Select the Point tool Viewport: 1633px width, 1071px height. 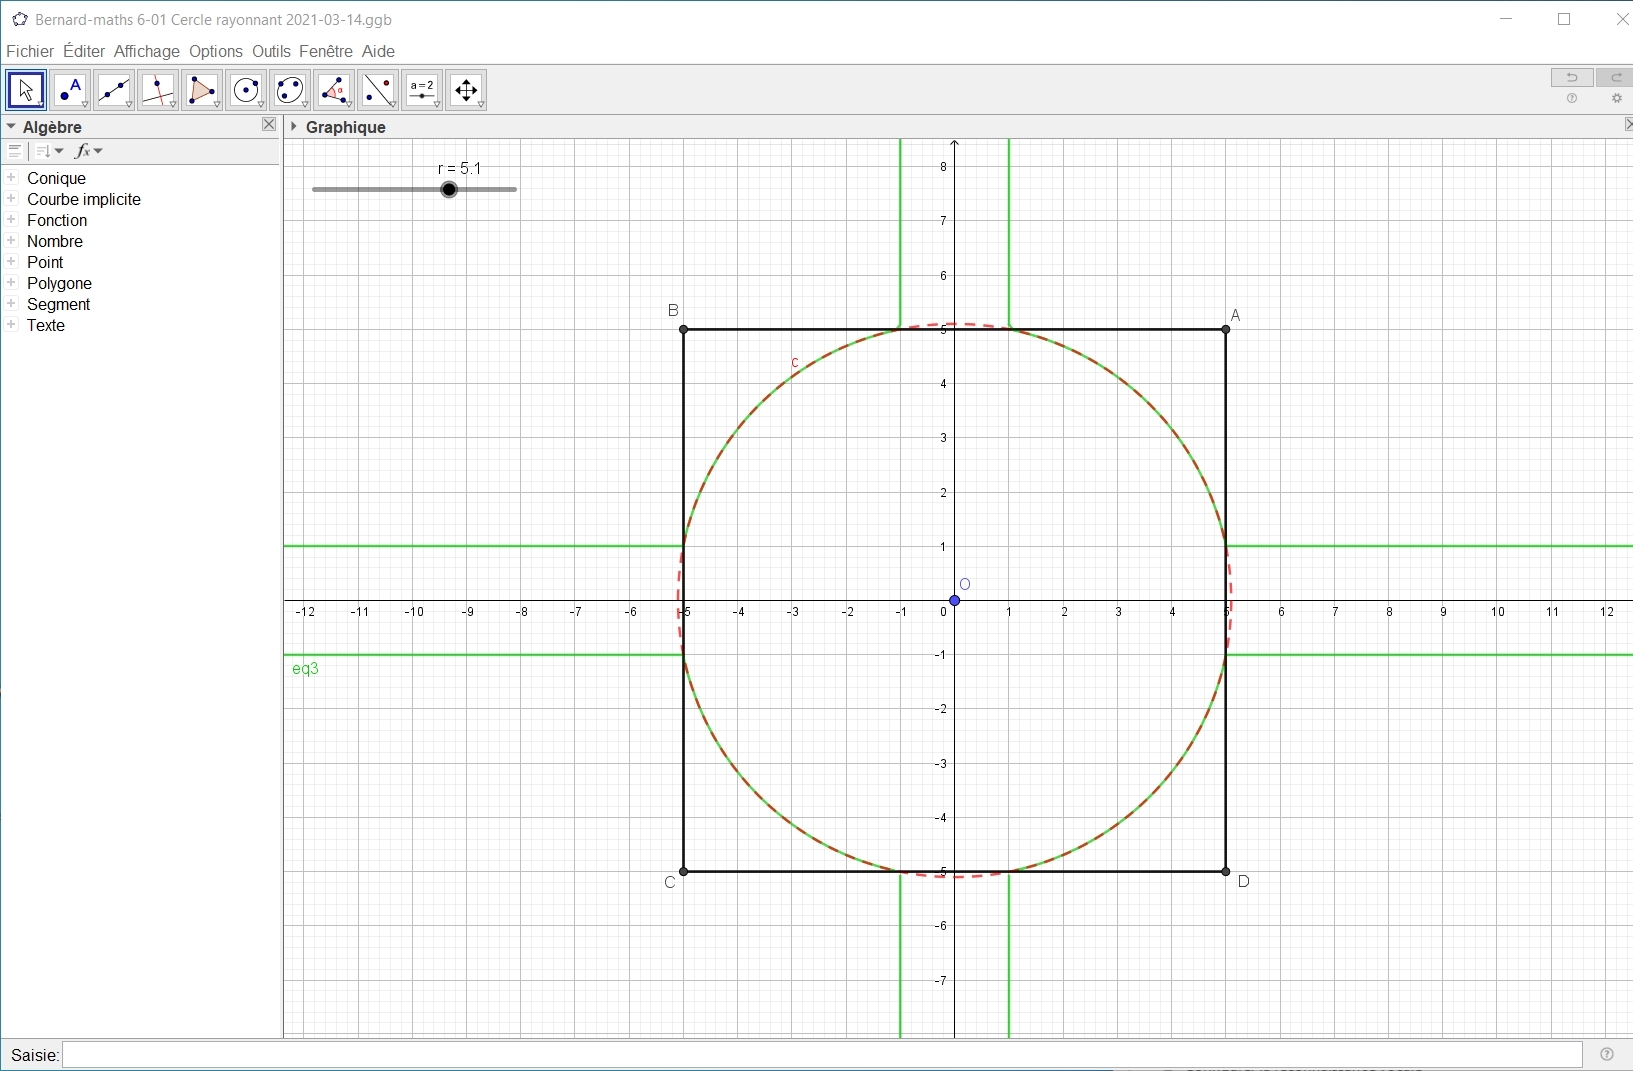tap(71, 91)
